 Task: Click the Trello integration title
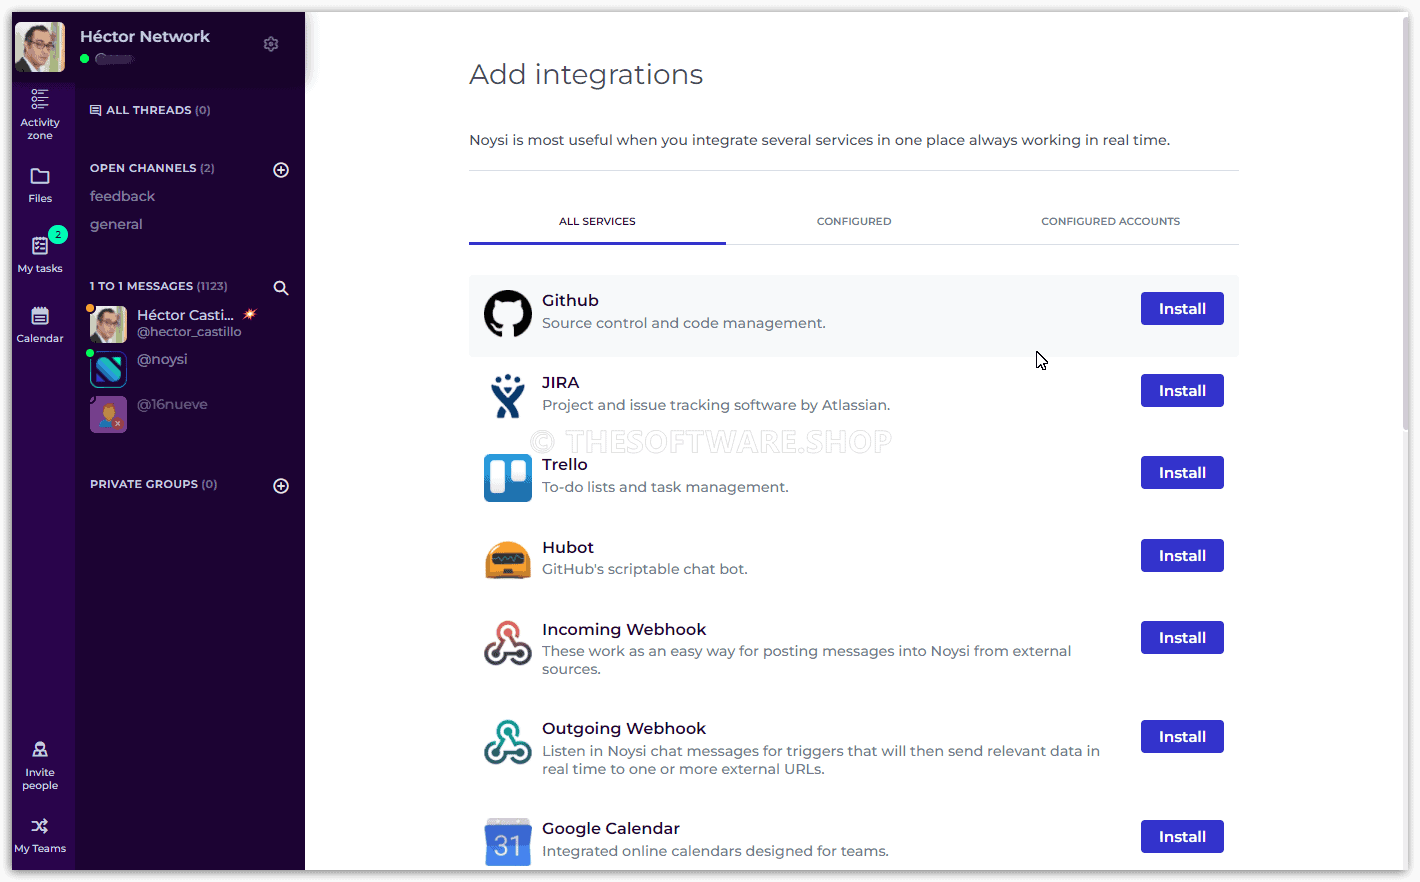565,465
